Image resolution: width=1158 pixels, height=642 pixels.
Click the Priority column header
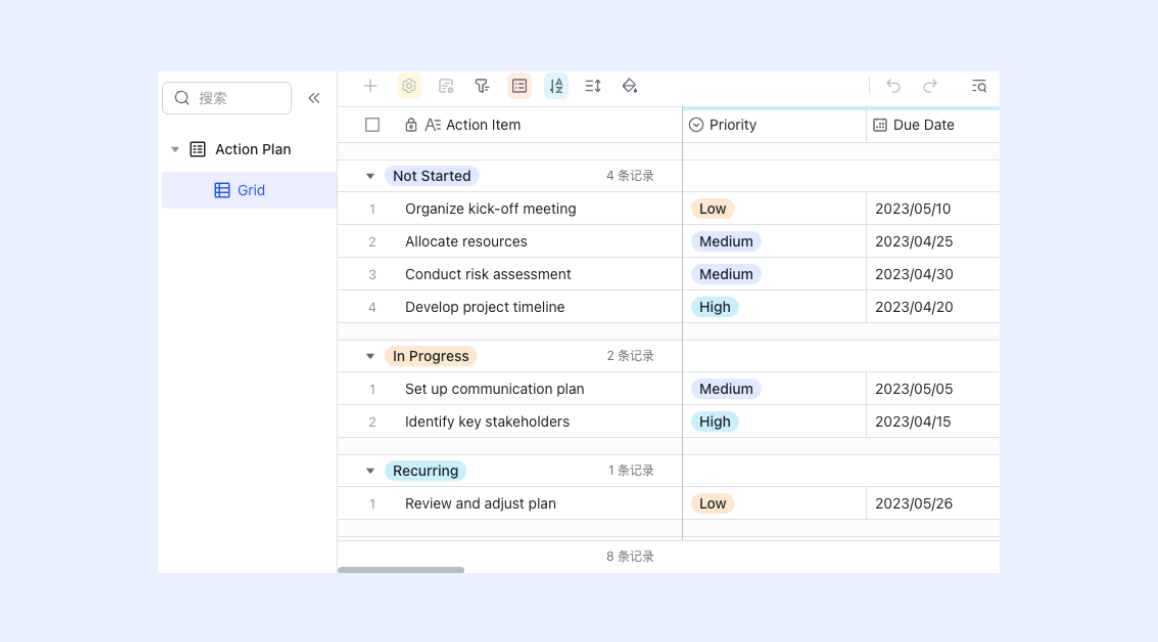(x=774, y=125)
